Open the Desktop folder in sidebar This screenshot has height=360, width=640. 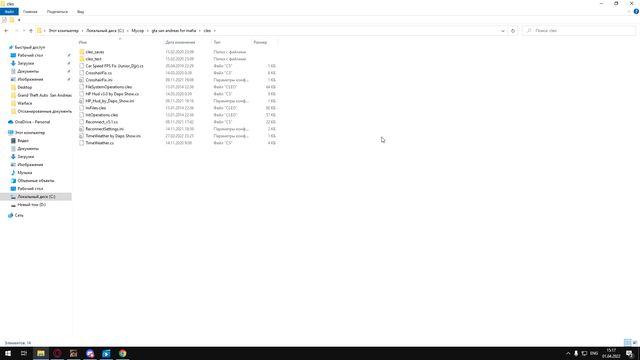(24, 87)
